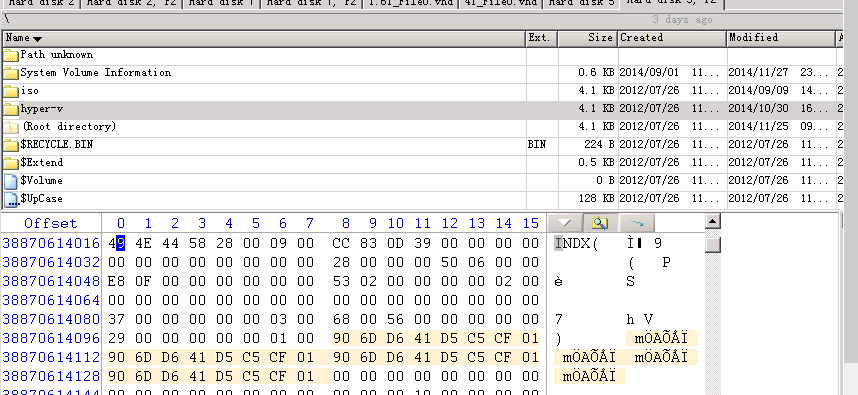858x395 pixels.
Task: Select the (Root directory) entry
Action: [x=69, y=127]
